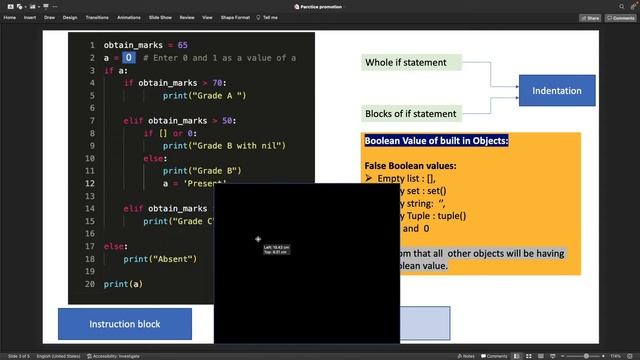Select the Indentation blue box
The image size is (640, 360).
pos(557,91)
